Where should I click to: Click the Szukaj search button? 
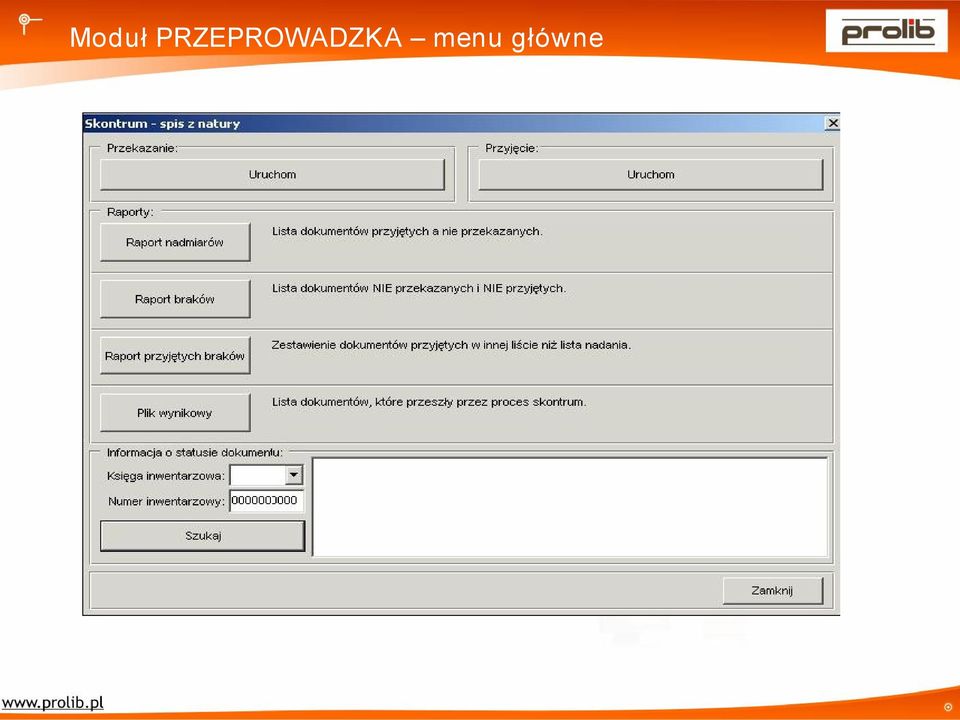point(203,536)
